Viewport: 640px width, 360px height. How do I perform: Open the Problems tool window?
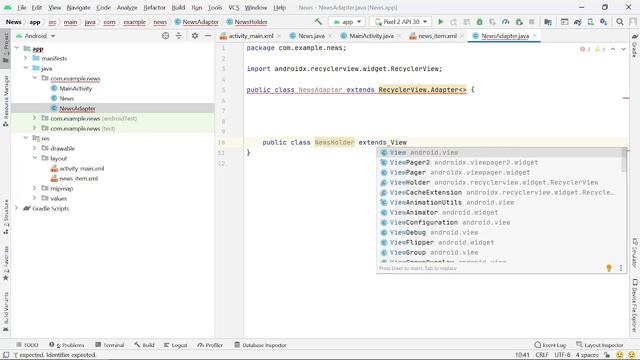pyautogui.click(x=67, y=345)
